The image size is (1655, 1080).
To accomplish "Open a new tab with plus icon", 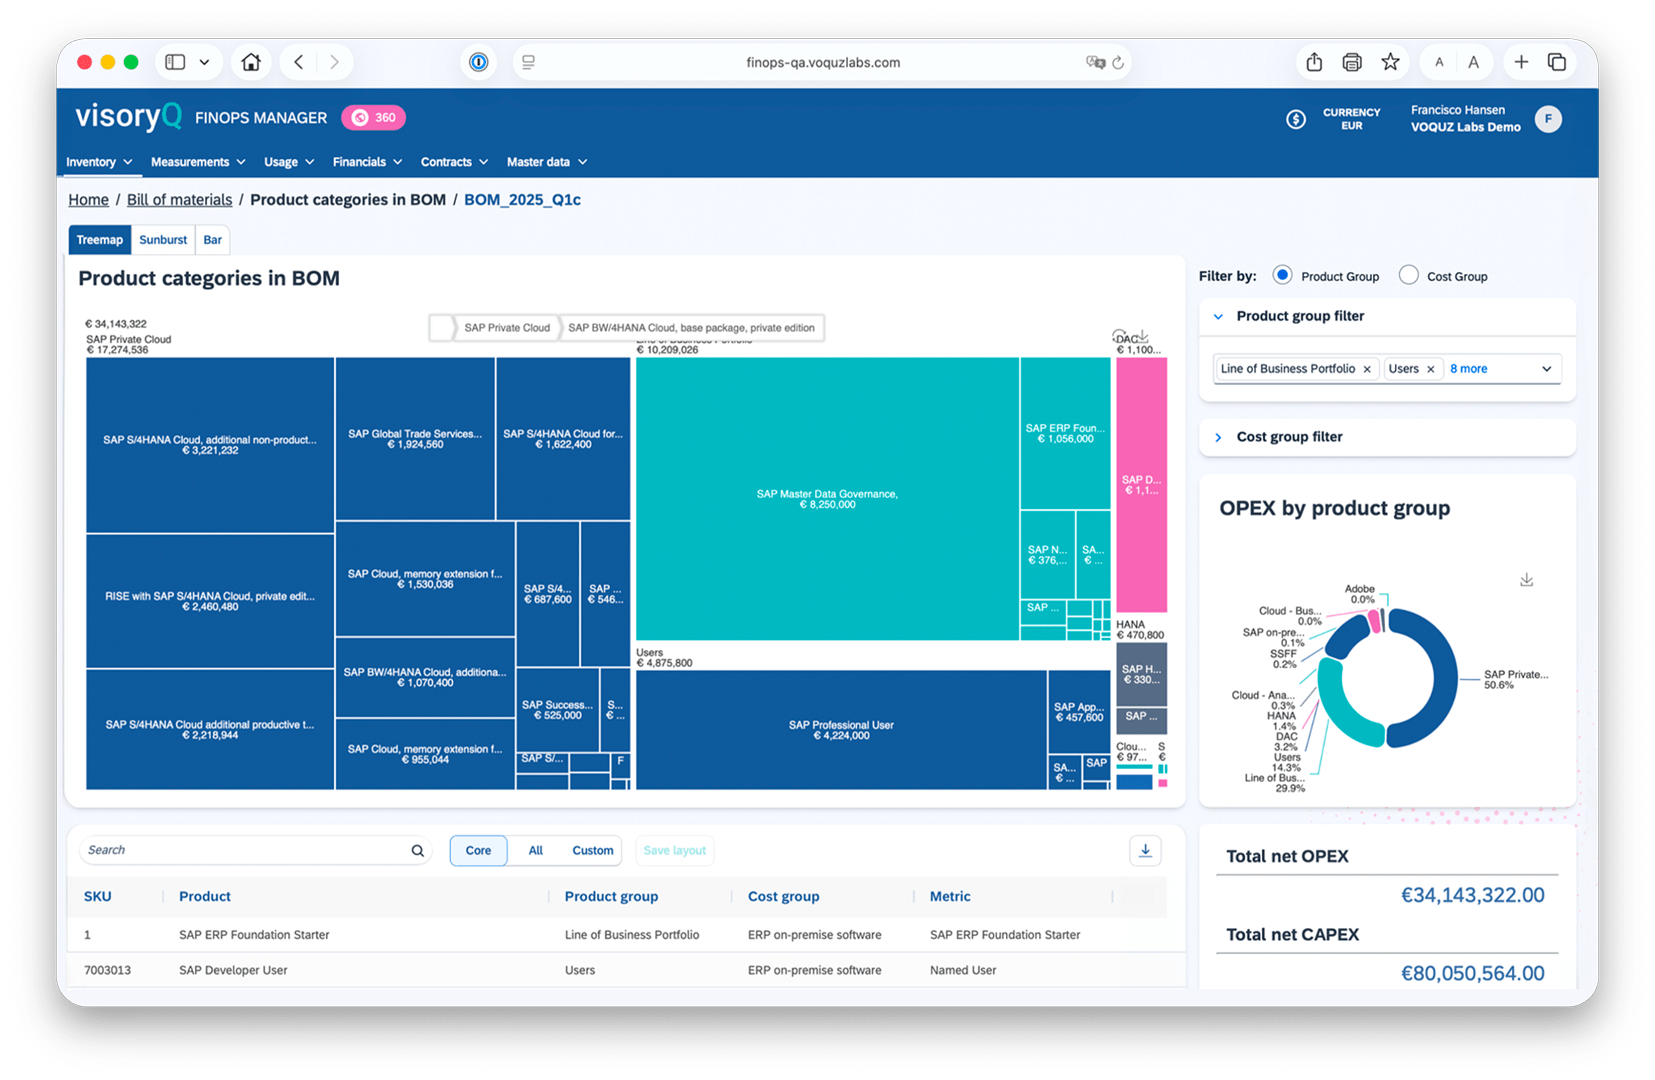I will click(x=1521, y=62).
